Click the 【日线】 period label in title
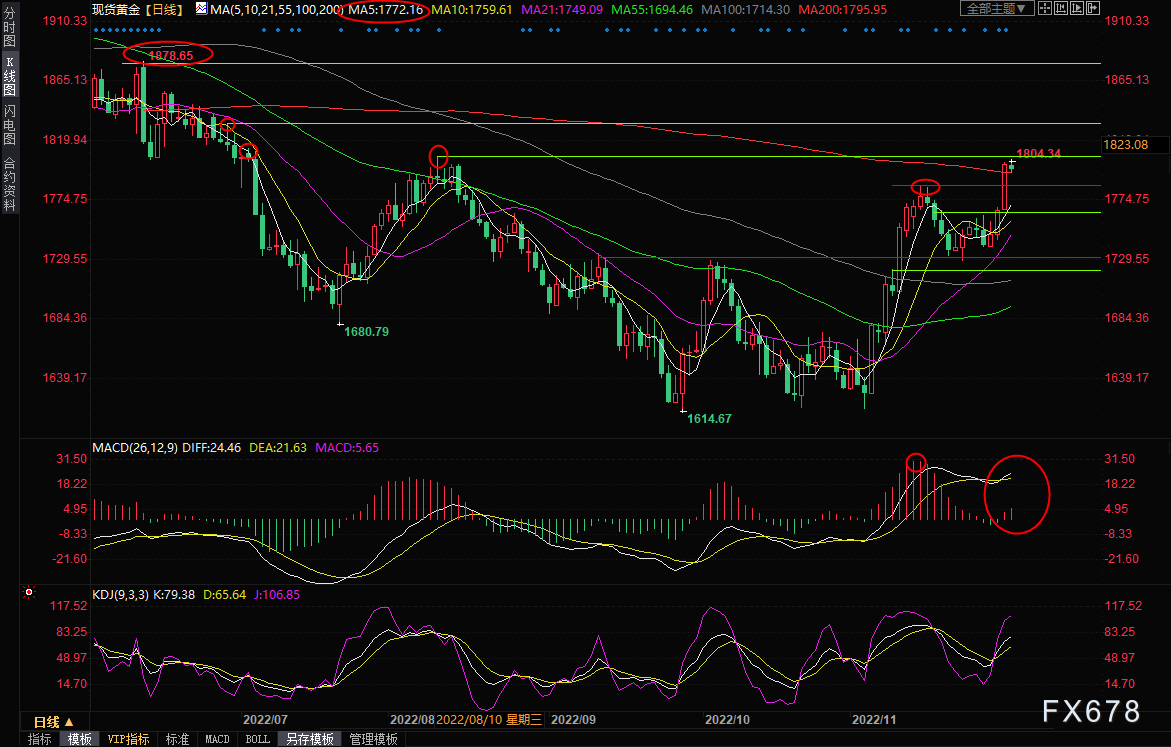This screenshot has width=1171, height=747. pyautogui.click(x=162, y=10)
